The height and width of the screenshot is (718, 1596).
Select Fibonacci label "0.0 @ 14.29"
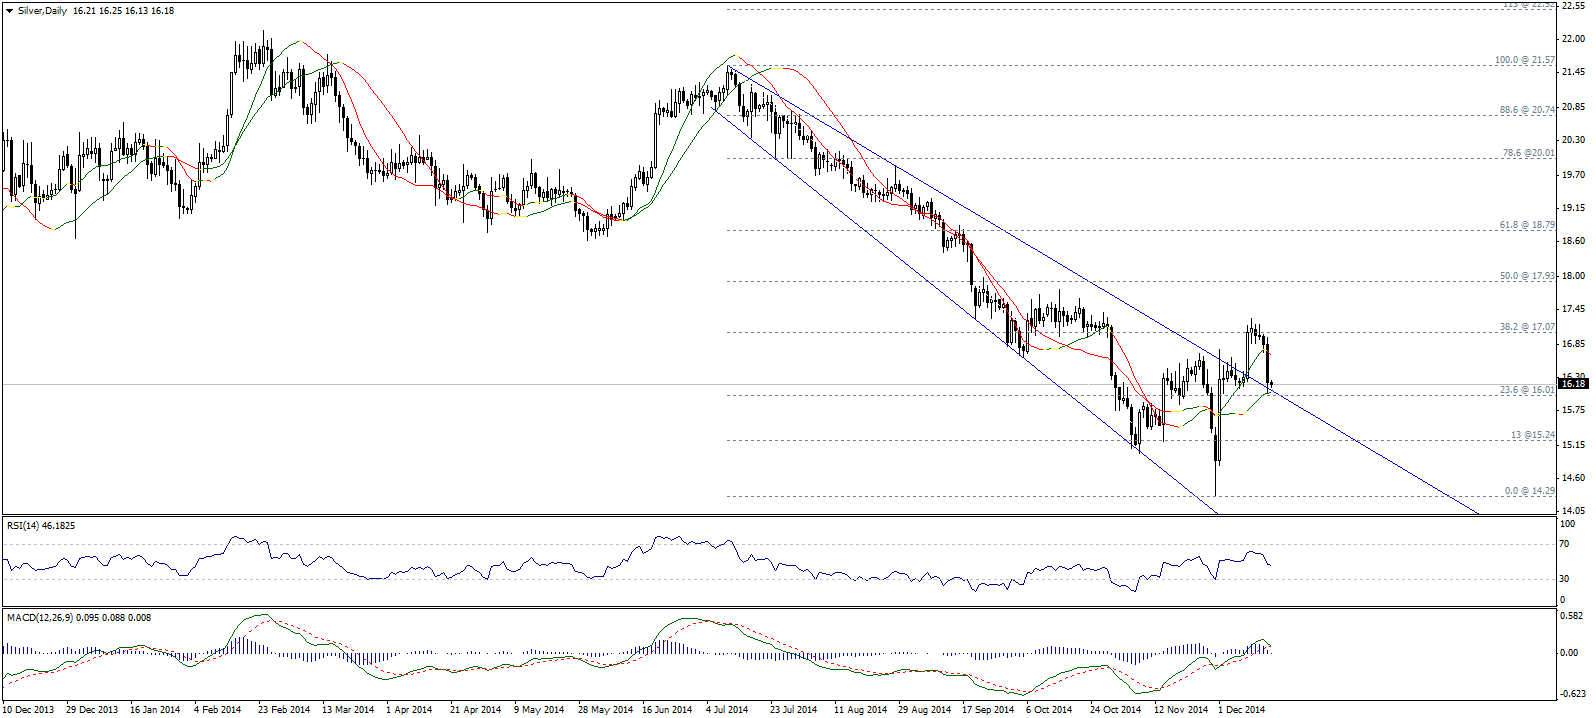point(1530,491)
